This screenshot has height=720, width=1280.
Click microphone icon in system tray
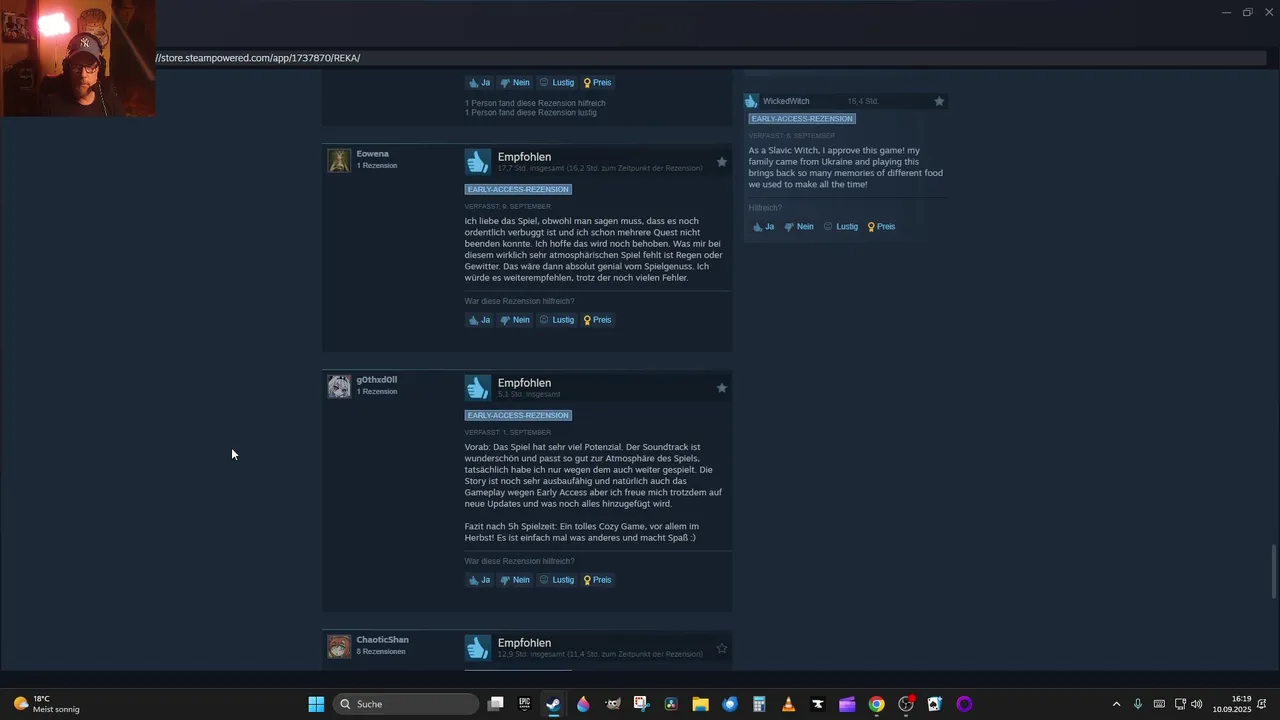pos(1138,704)
